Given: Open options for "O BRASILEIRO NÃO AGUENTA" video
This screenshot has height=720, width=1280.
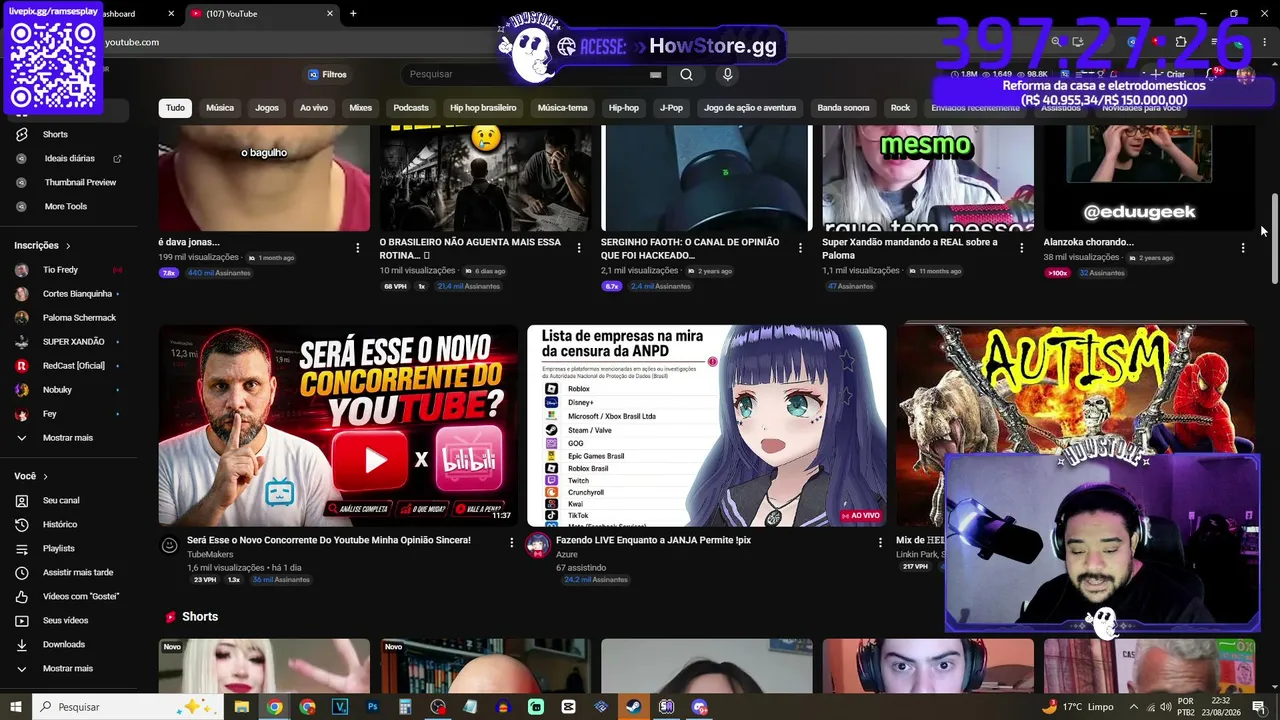Looking at the screenshot, I should tap(579, 247).
